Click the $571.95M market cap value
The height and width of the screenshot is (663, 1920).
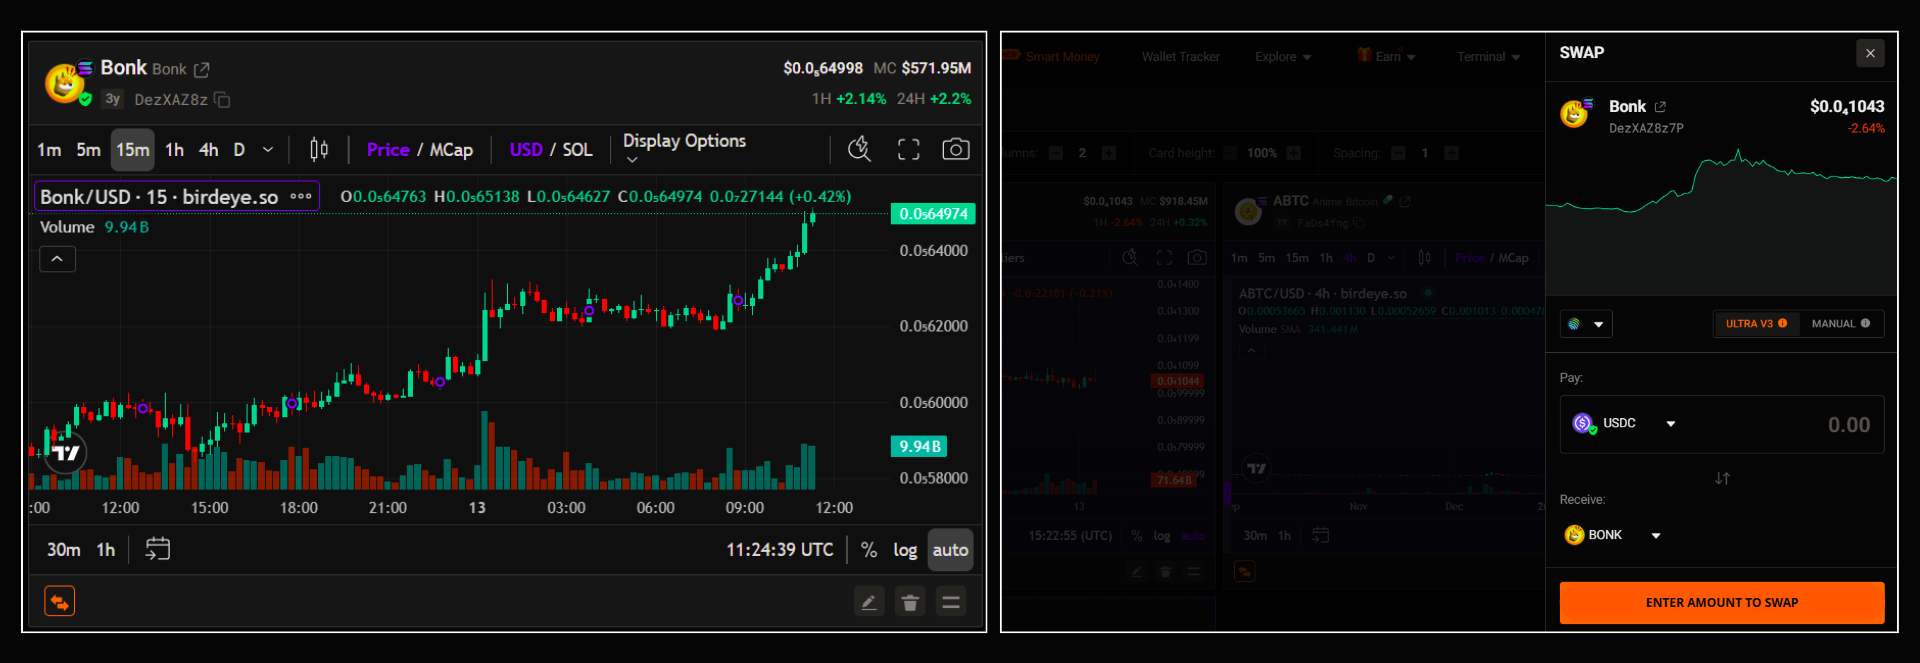(x=936, y=68)
